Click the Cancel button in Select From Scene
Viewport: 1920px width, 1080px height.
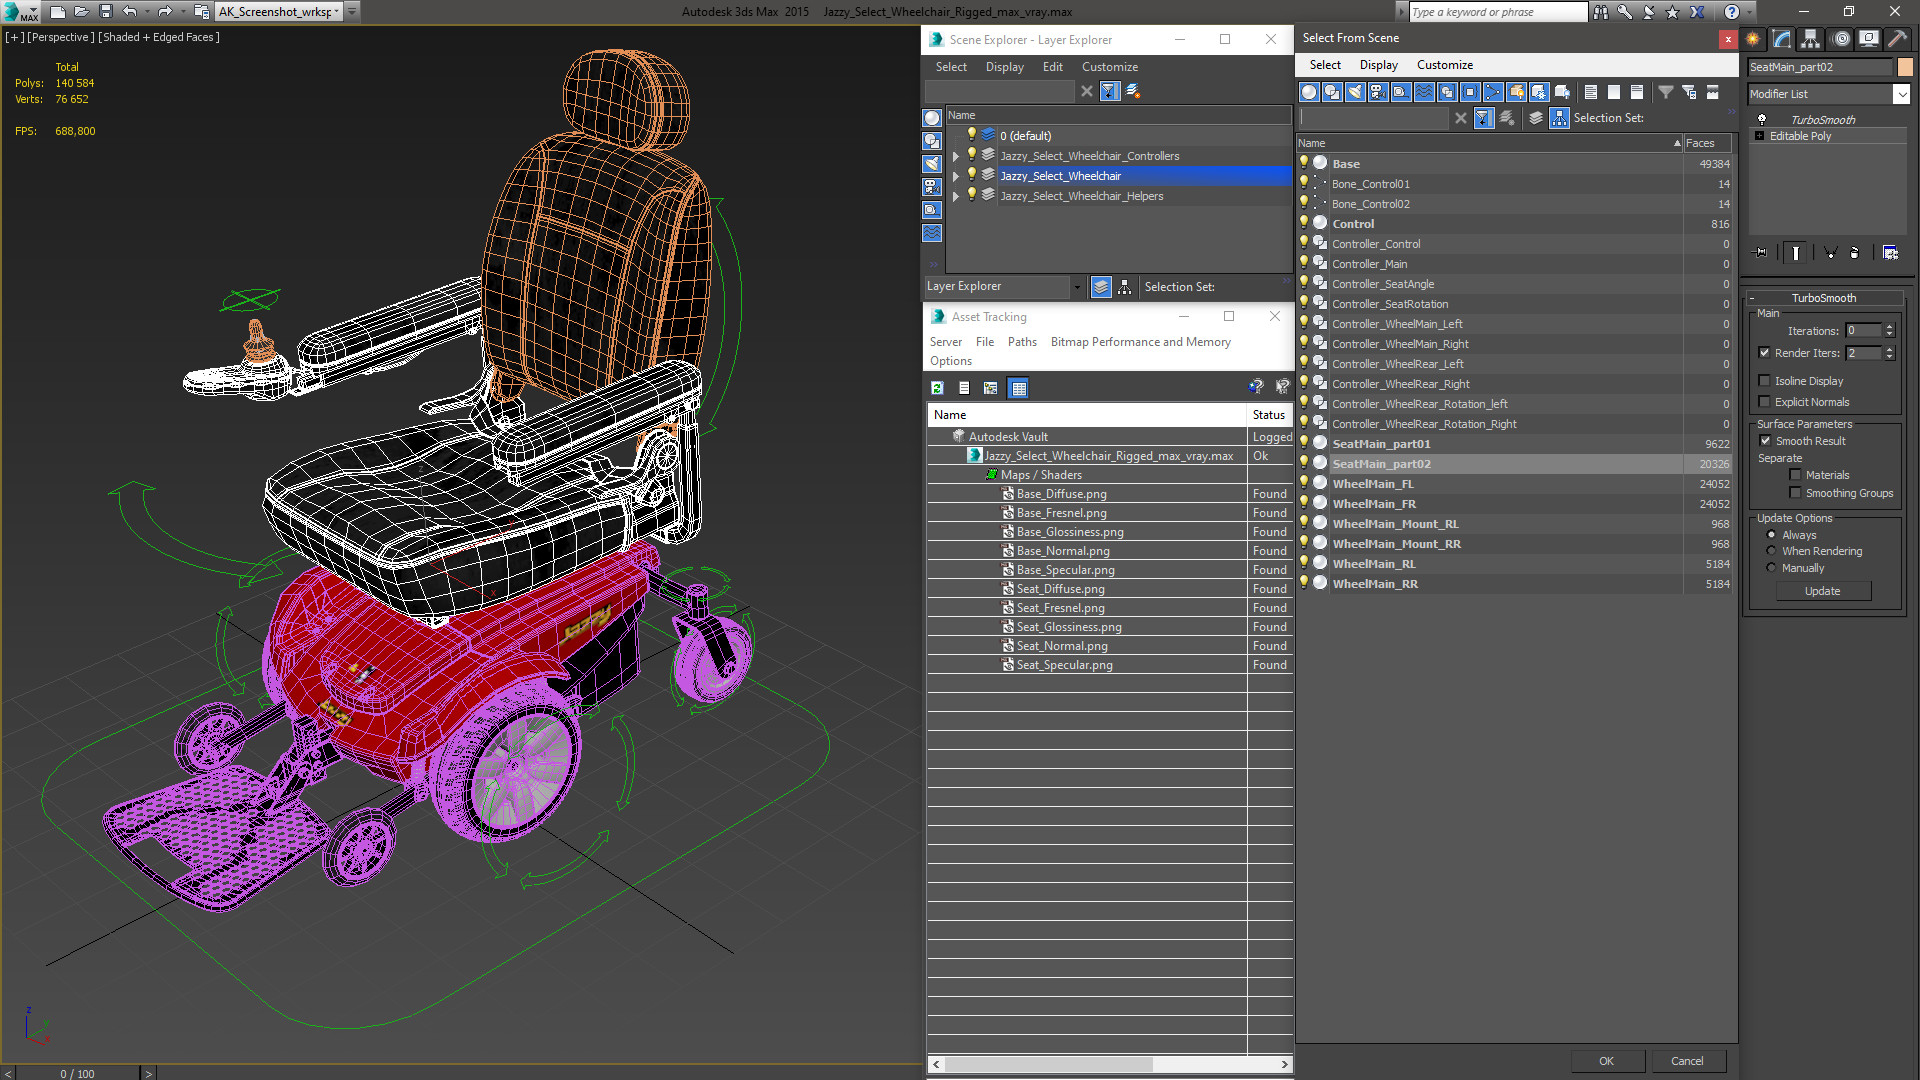pyautogui.click(x=1687, y=1061)
